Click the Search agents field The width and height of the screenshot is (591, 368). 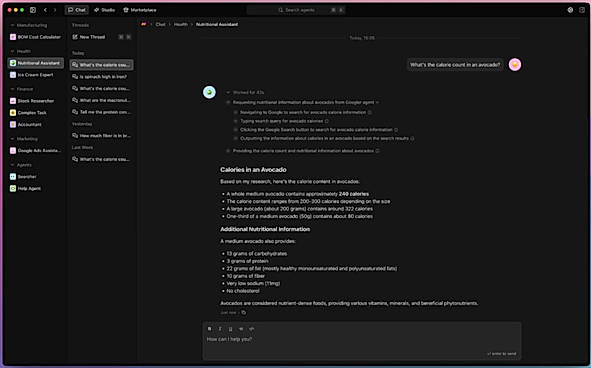click(x=296, y=10)
